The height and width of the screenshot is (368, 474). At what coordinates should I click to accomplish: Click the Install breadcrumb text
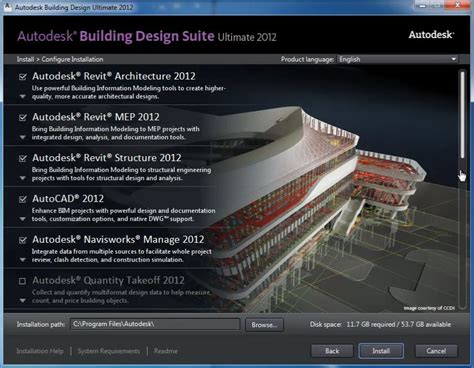click(x=25, y=59)
